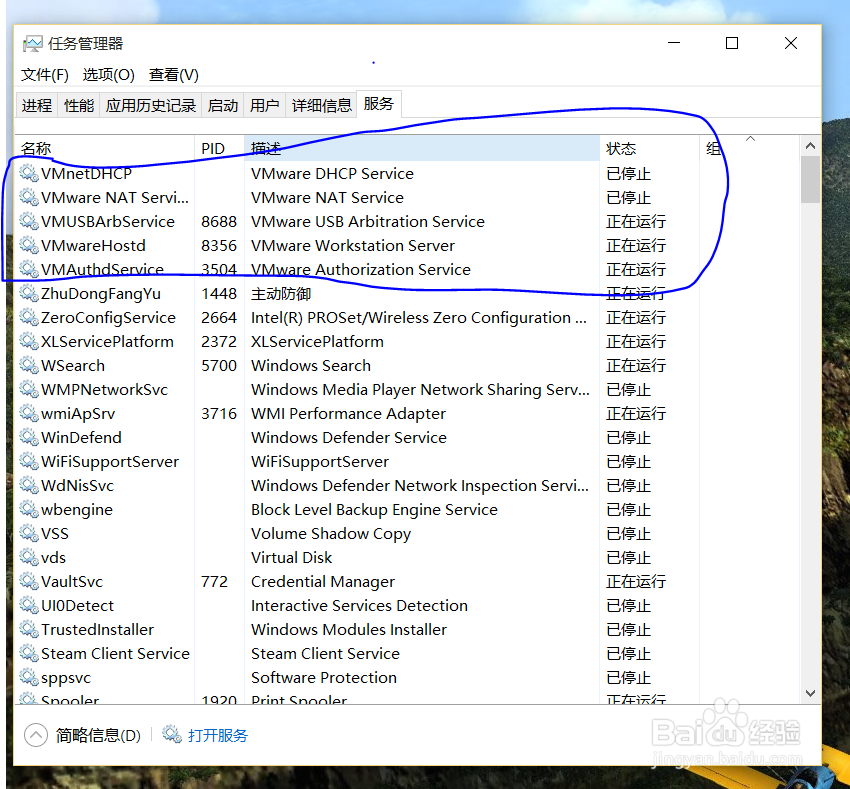Switch to the 启动 tab

click(223, 105)
